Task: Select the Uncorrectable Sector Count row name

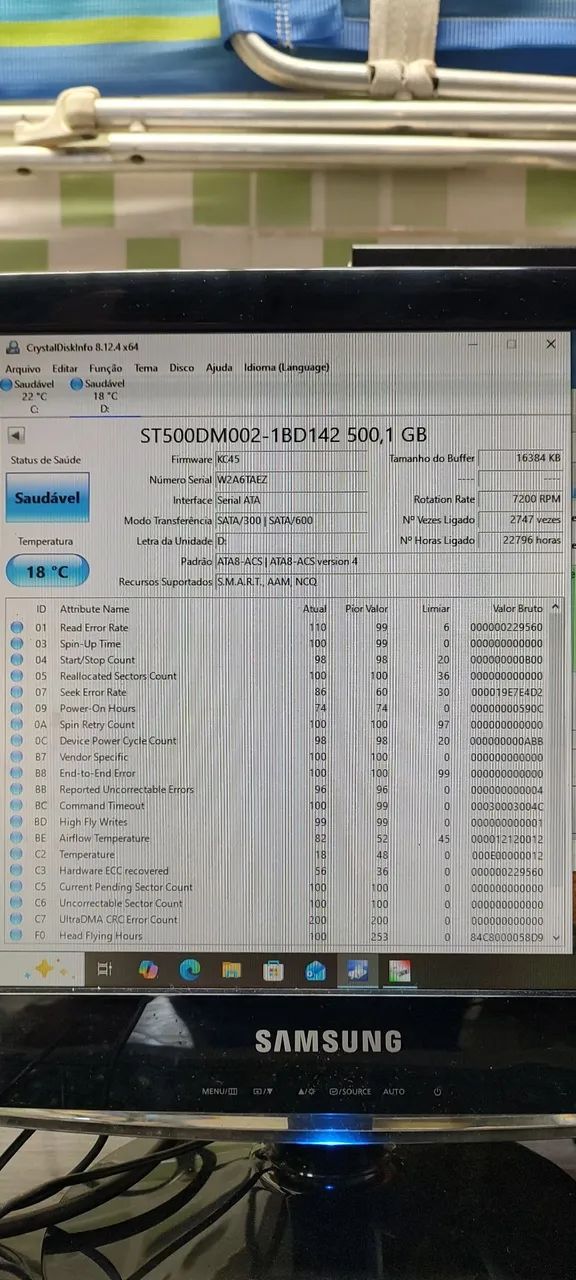Action: pos(121,903)
